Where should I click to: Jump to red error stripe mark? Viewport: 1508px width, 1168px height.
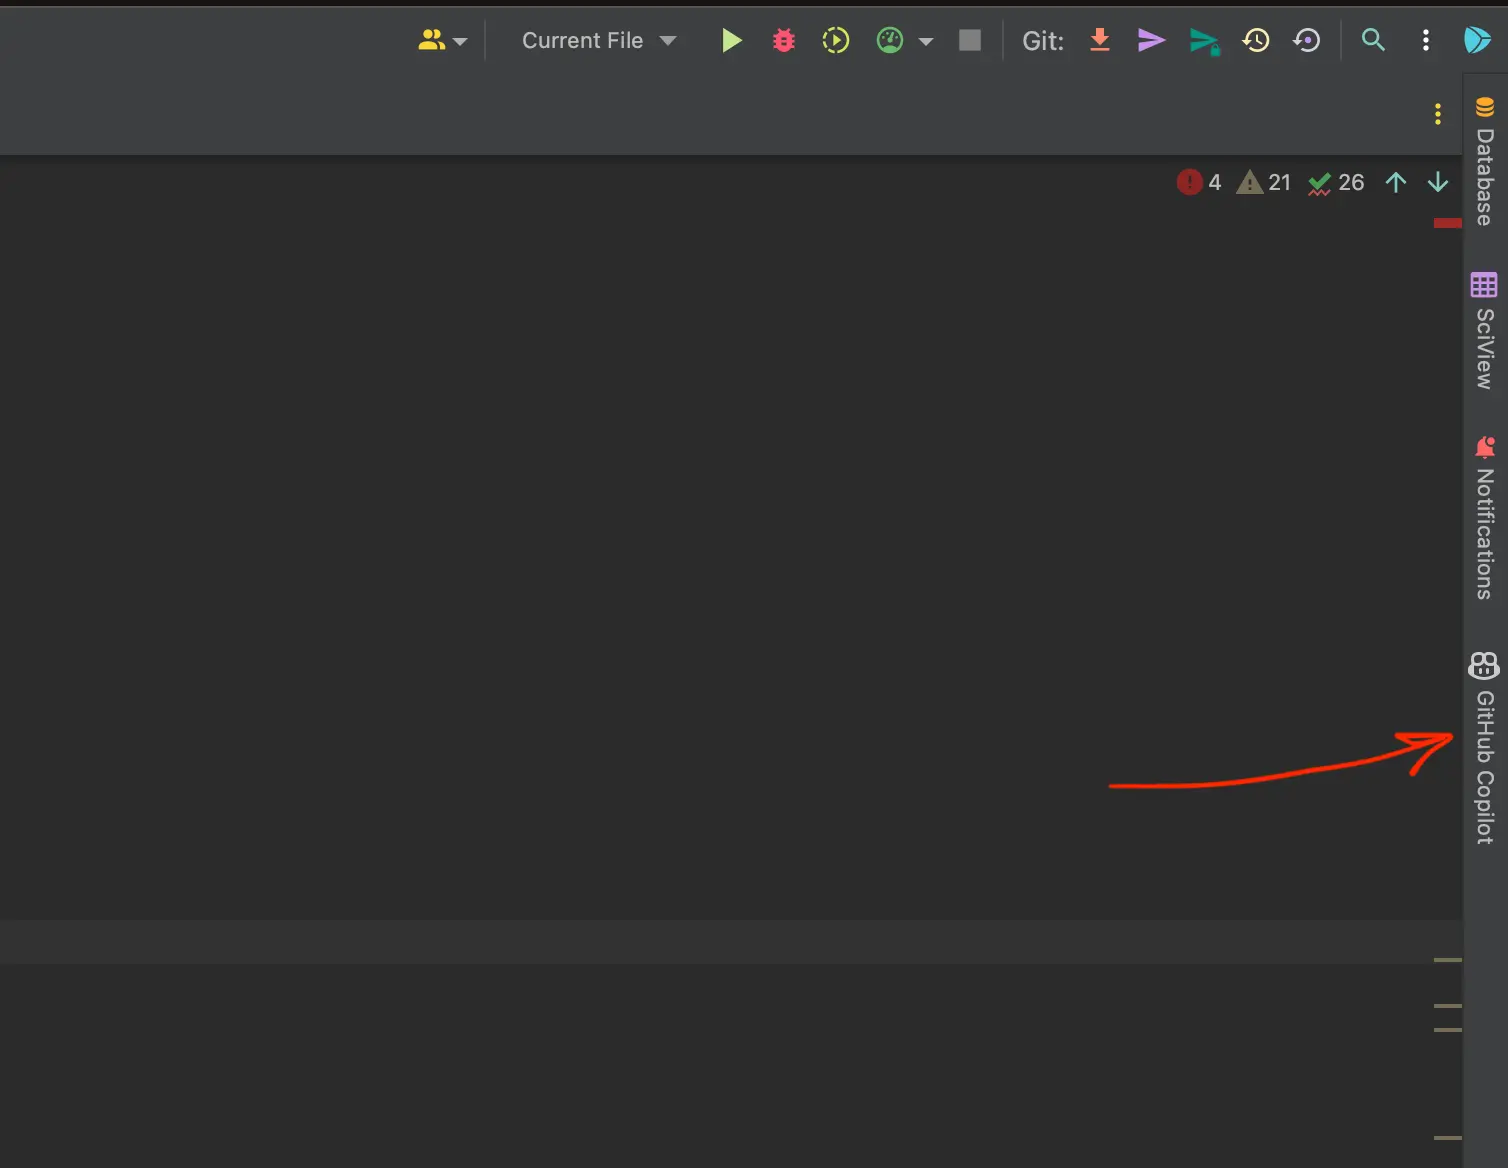point(1448,223)
